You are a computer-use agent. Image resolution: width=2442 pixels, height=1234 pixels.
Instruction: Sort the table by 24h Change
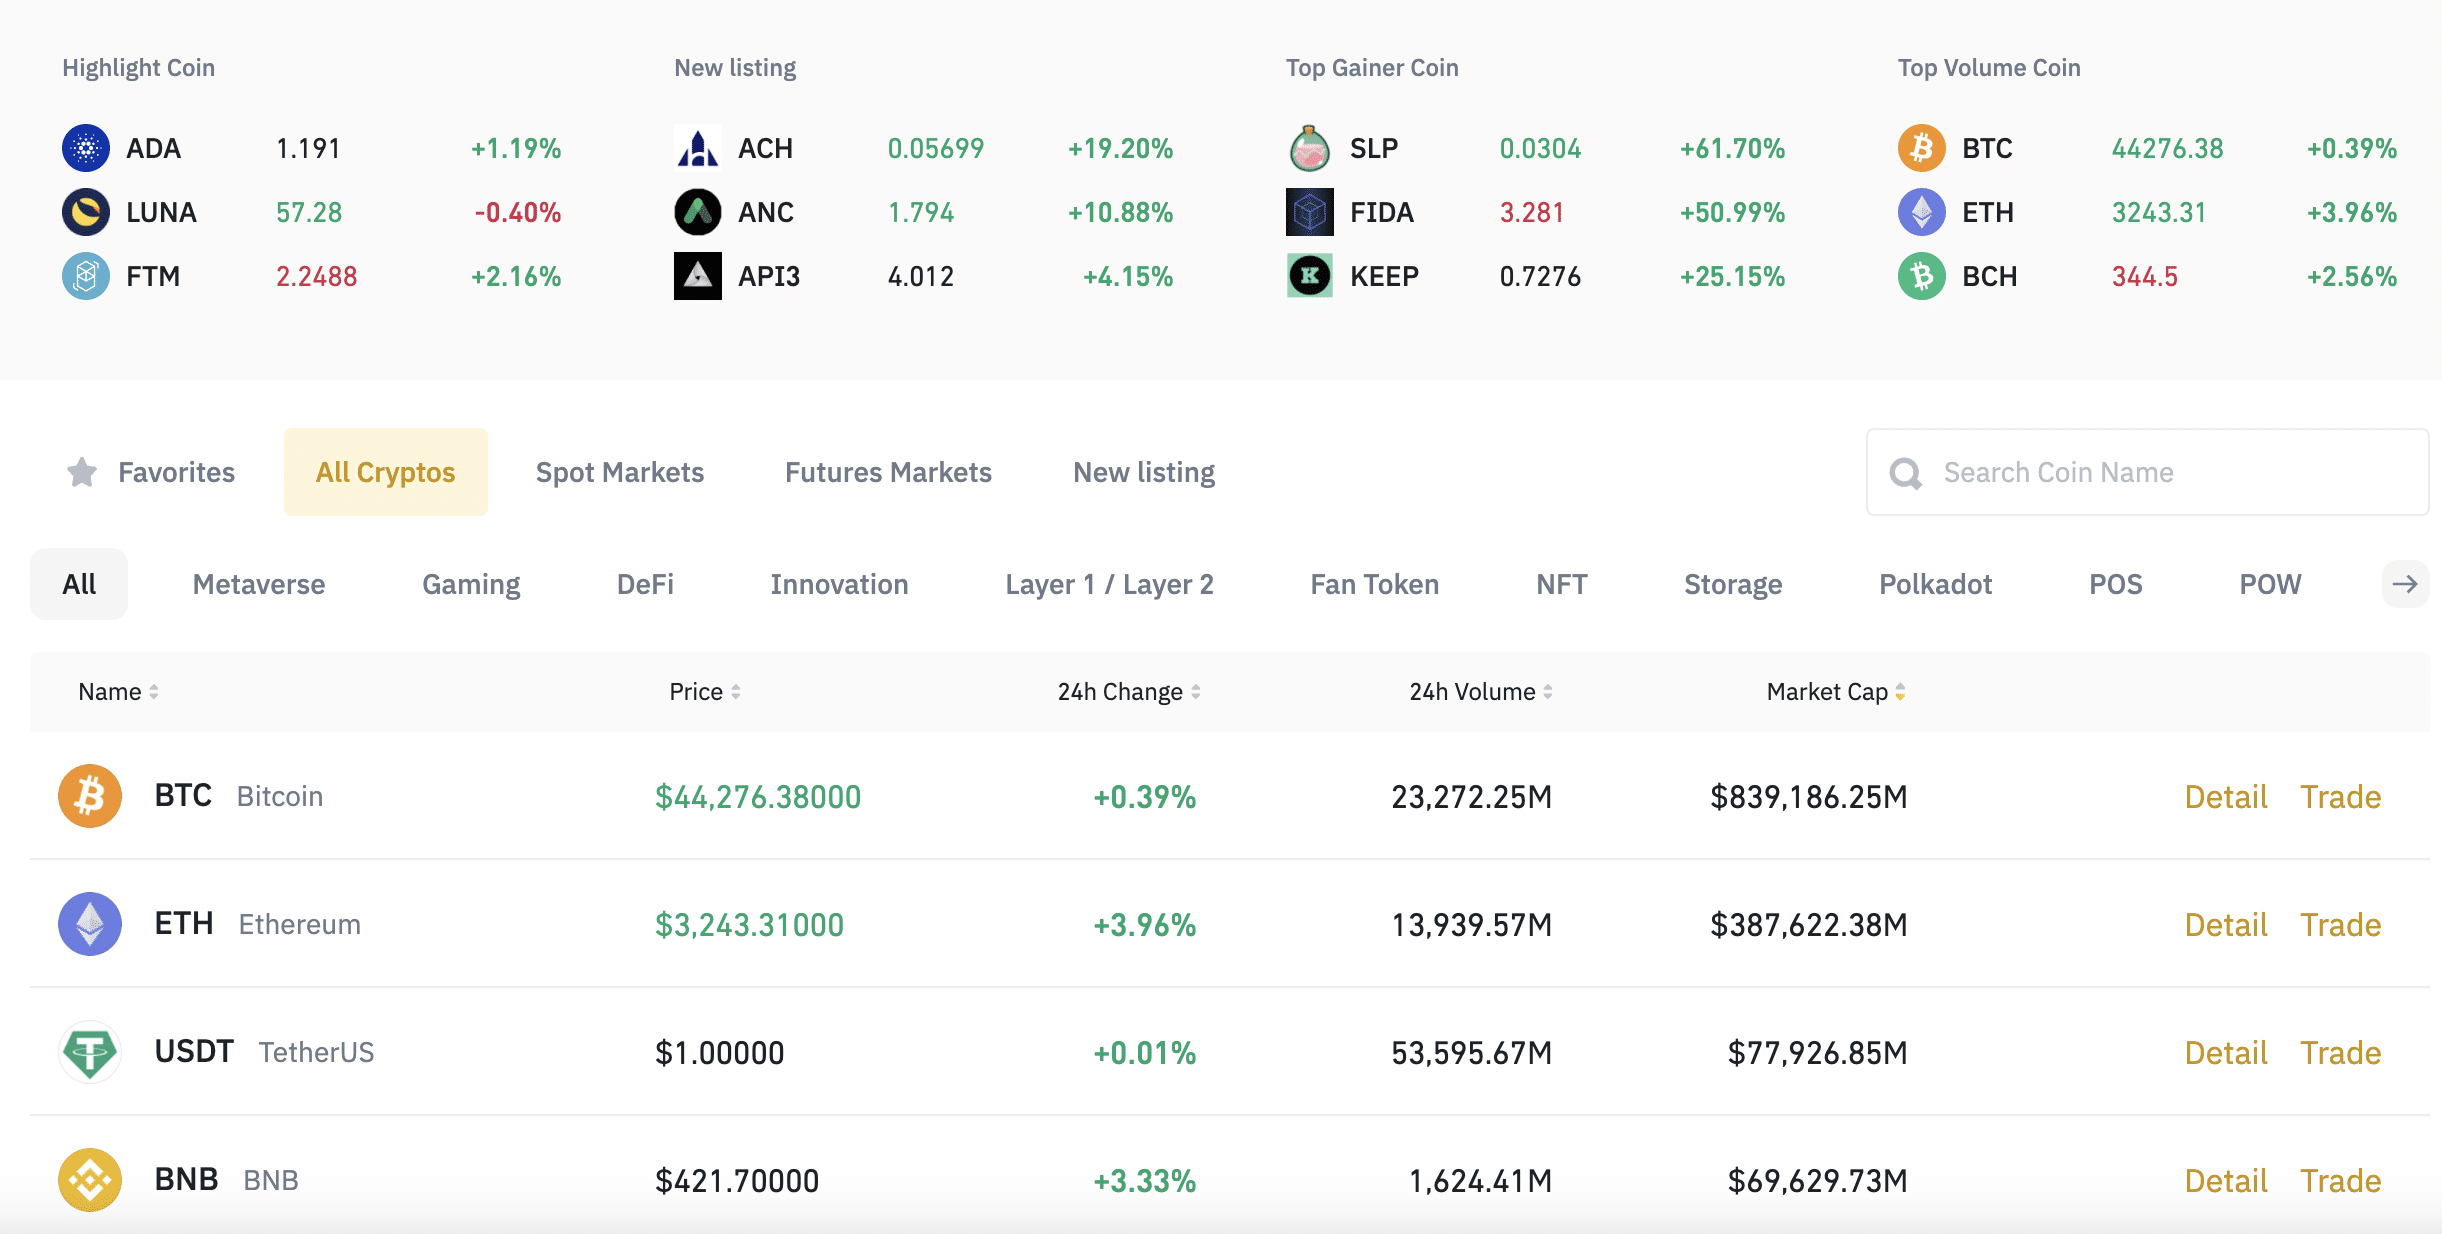[x=1129, y=692]
